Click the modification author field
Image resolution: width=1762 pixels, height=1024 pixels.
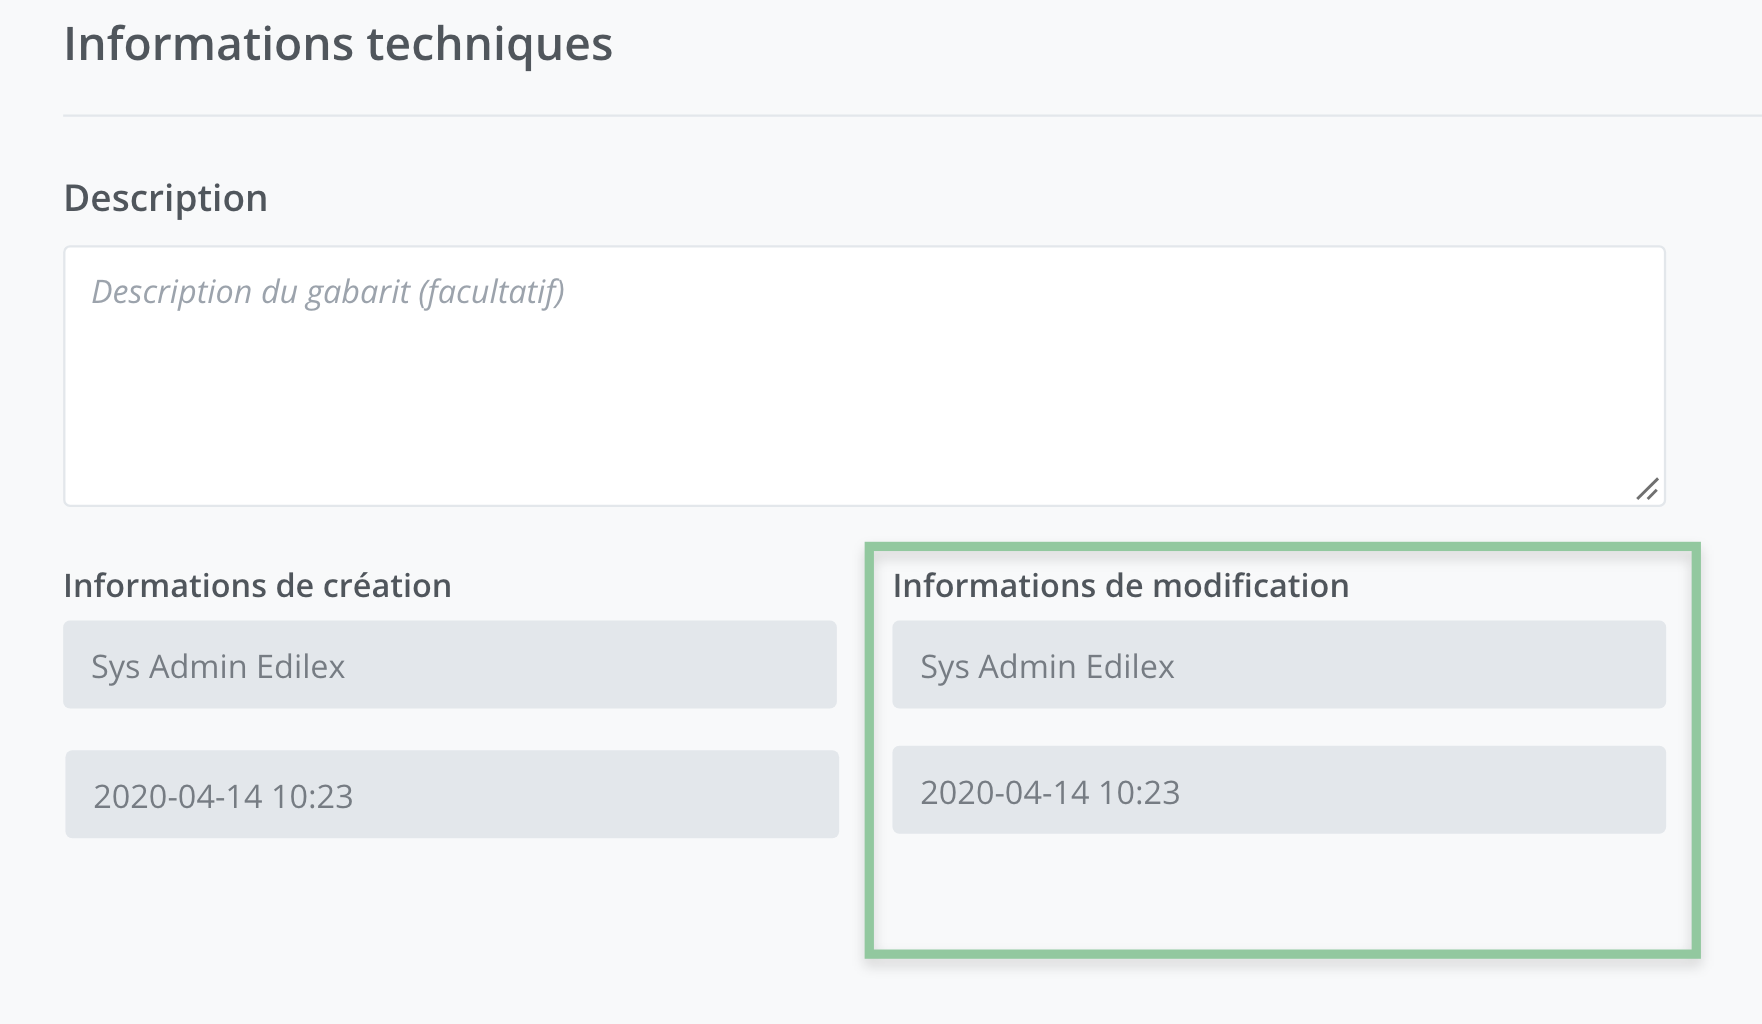click(1278, 665)
